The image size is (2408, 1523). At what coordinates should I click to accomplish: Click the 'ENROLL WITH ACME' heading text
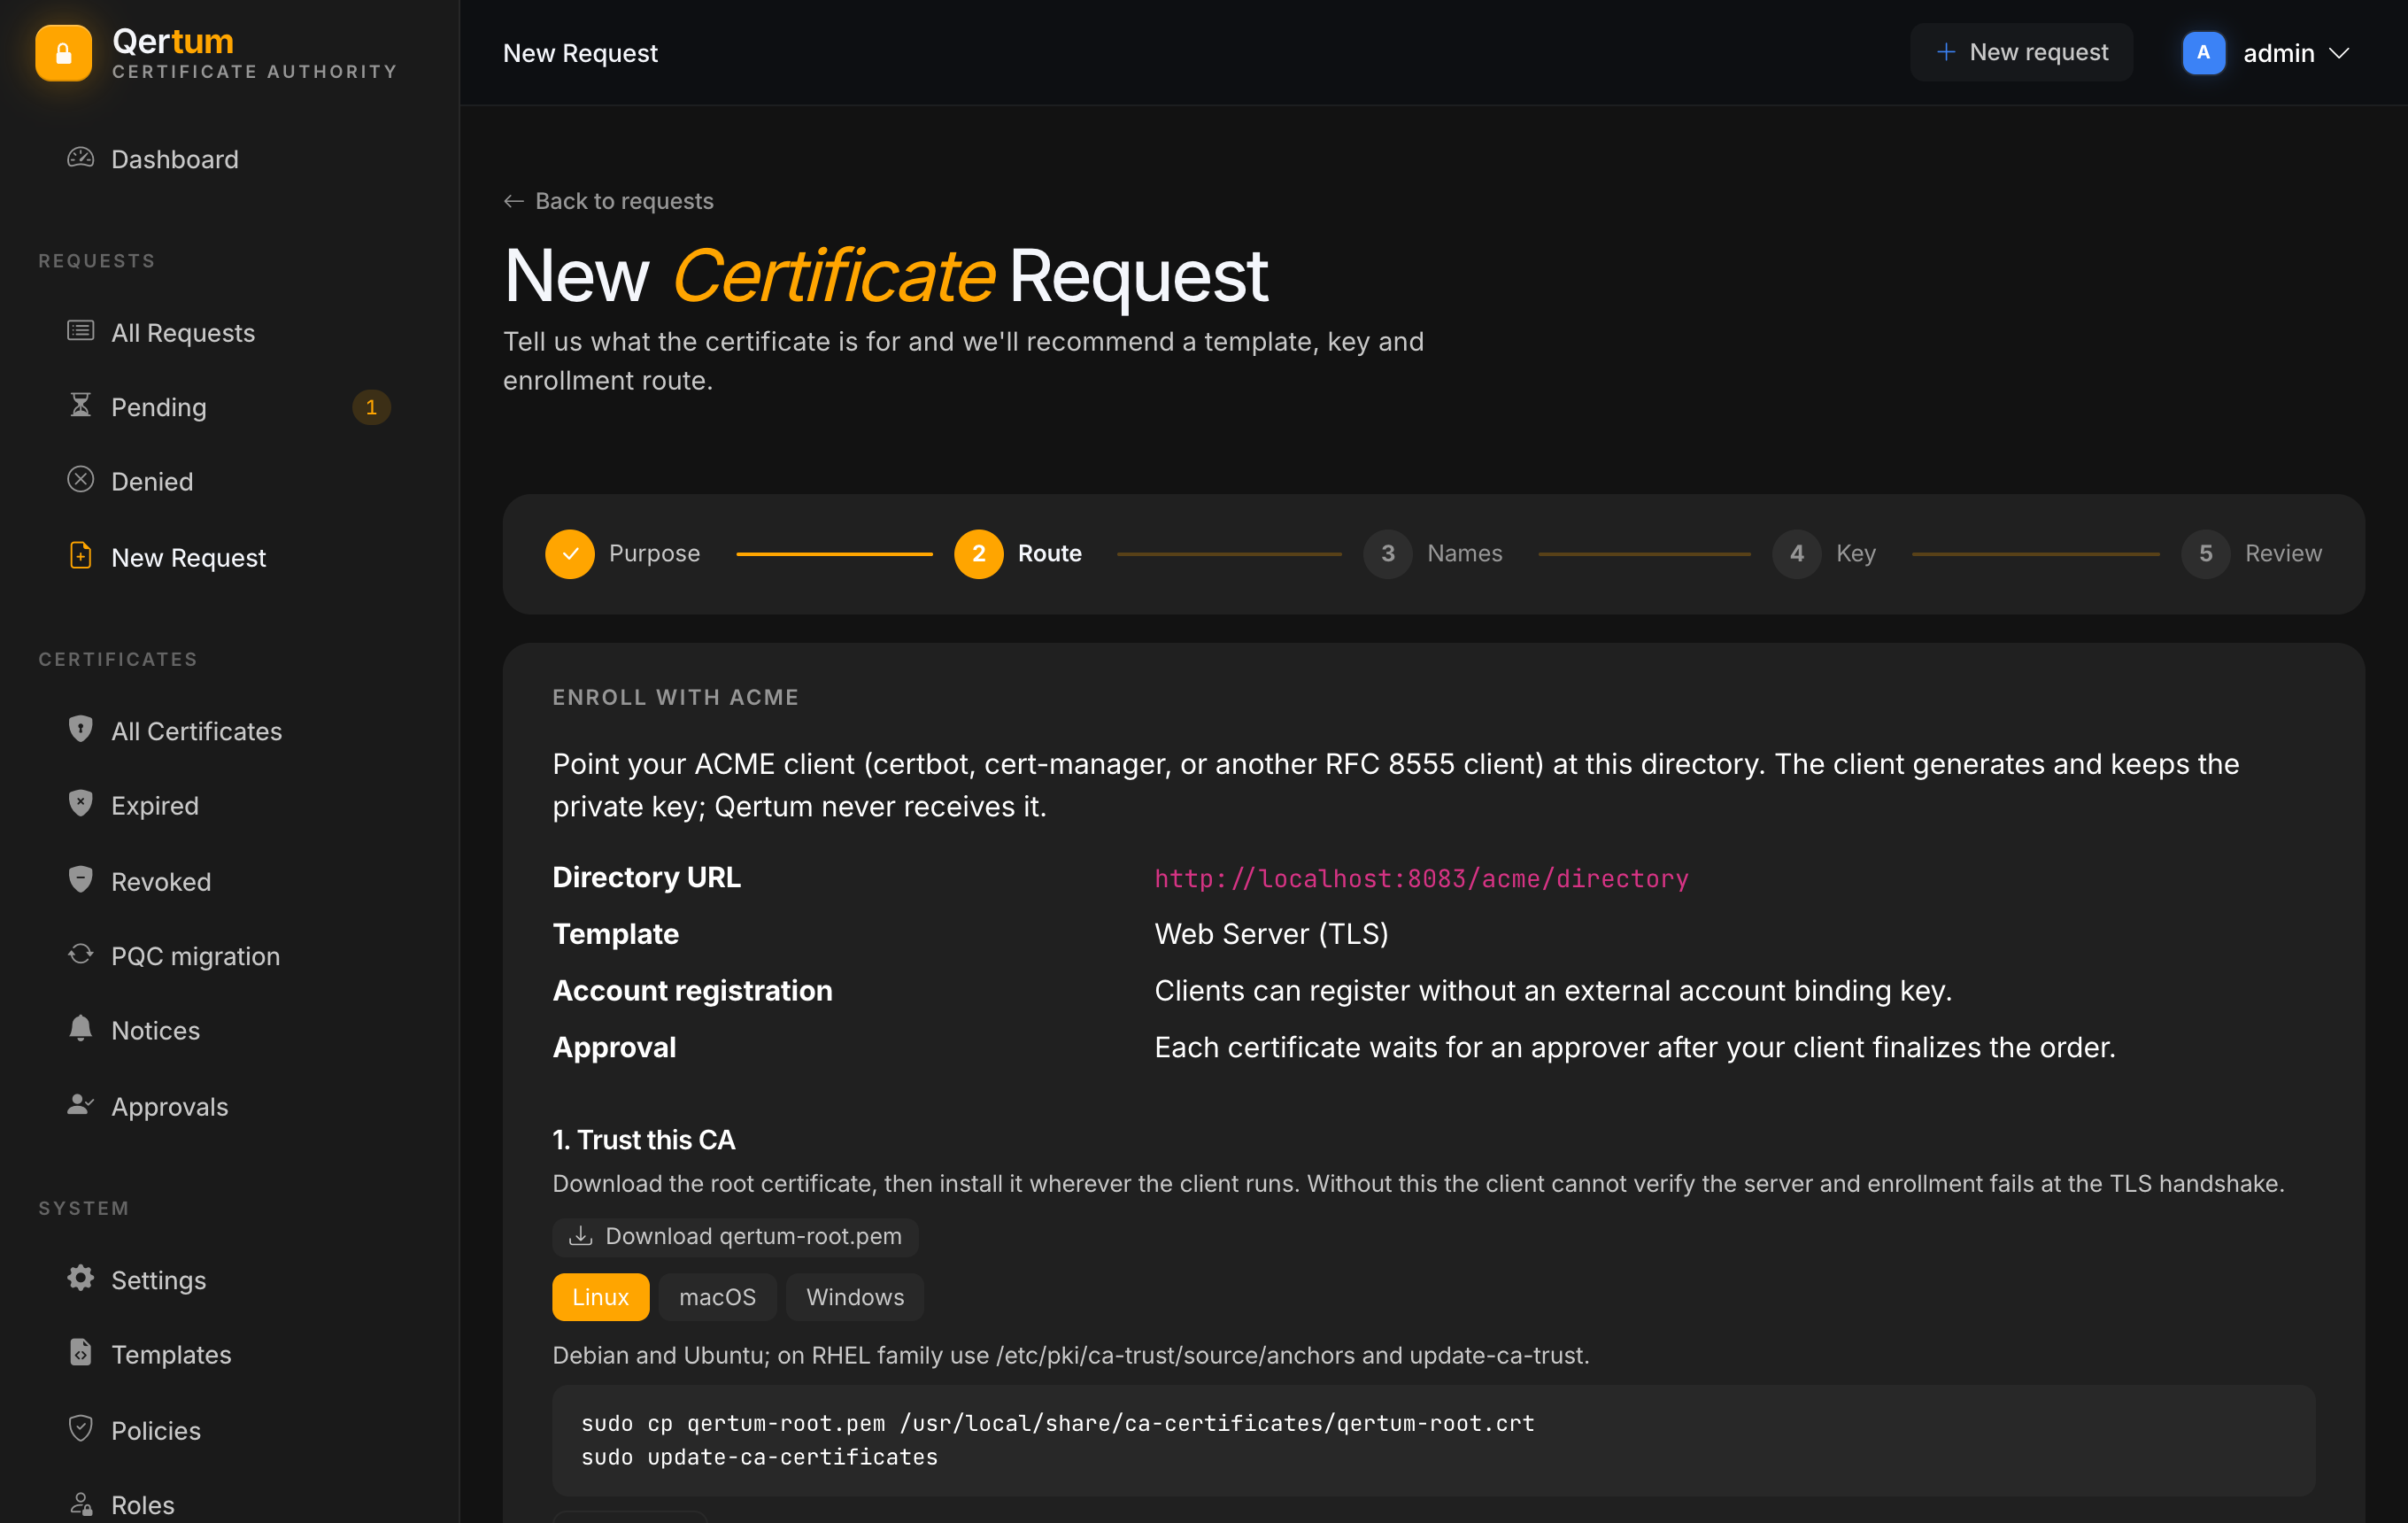pyautogui.click(x=676, y=697)
